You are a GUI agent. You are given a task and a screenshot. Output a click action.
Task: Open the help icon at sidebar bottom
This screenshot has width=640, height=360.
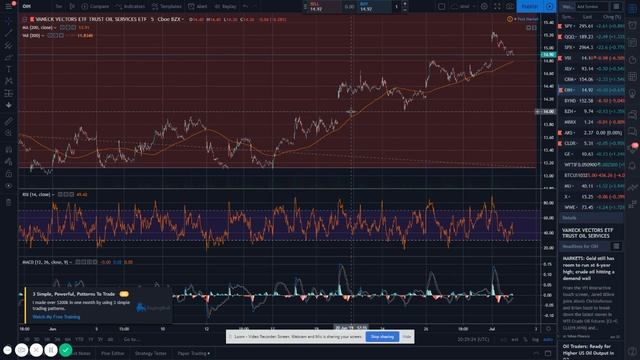pyautogui.click(x=632, y=351)
